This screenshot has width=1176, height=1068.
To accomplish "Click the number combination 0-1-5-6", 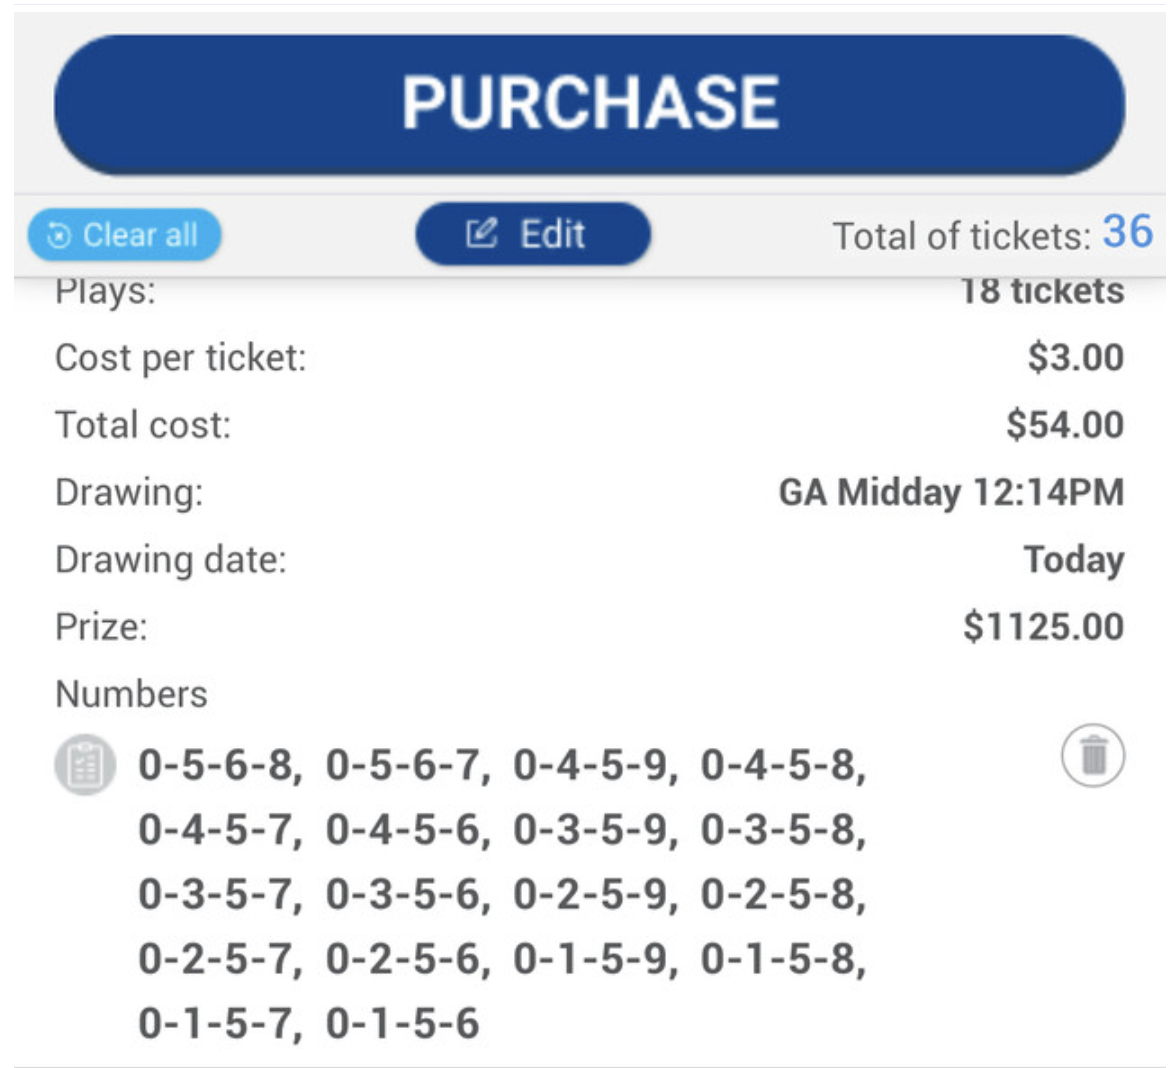I will pos(403,1024).
